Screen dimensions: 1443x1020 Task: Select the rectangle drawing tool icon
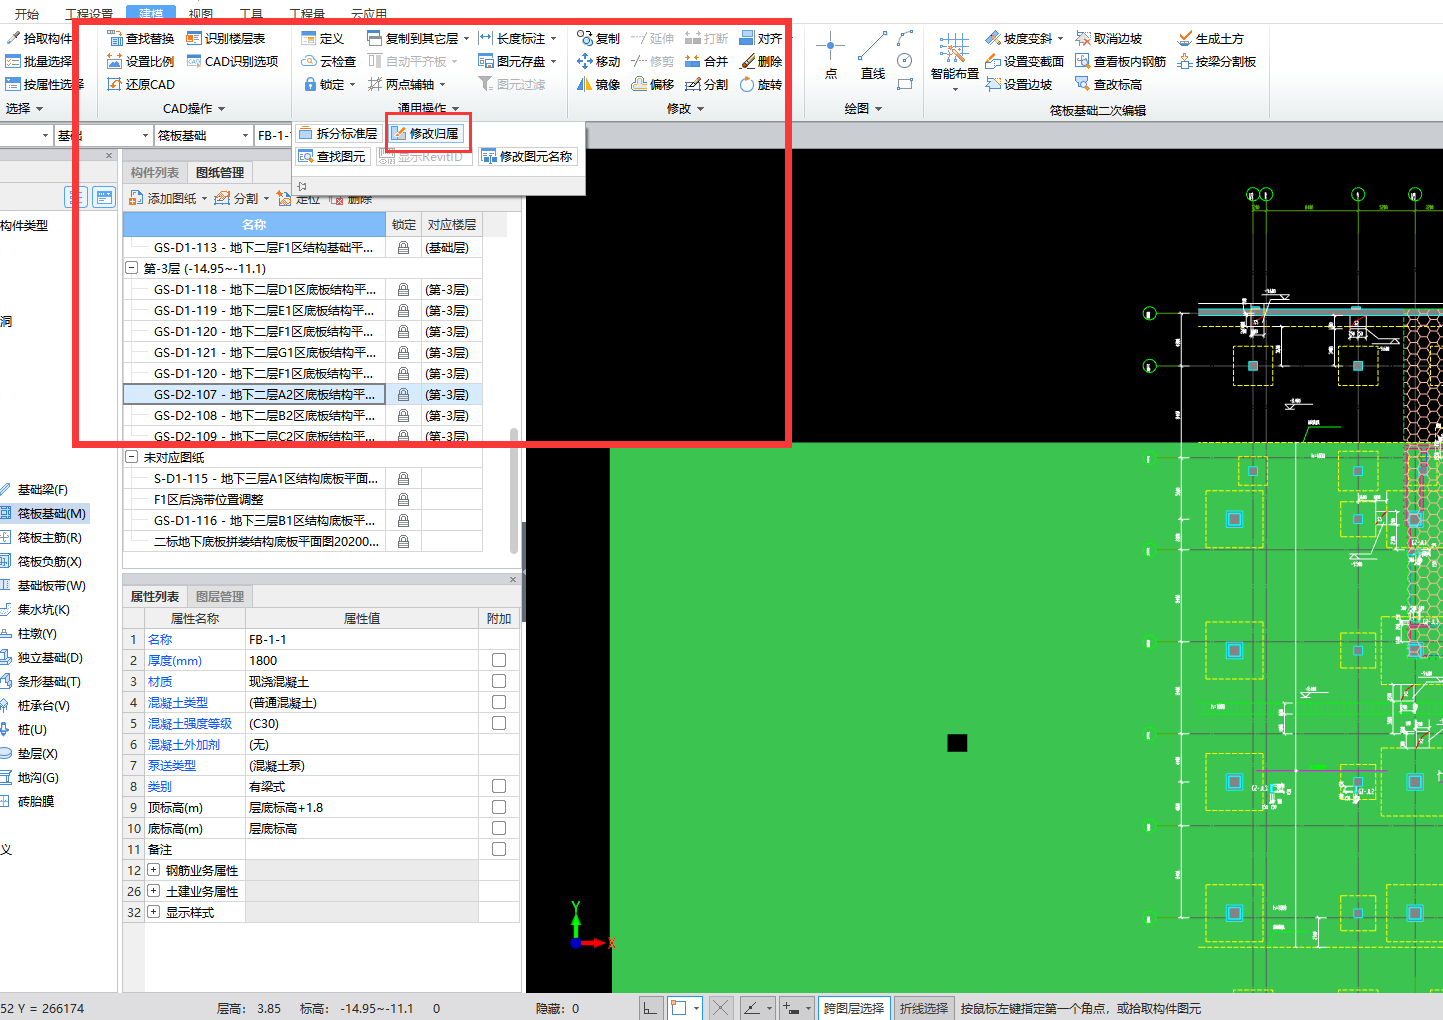pyautogui.click(x=905, y=84)
